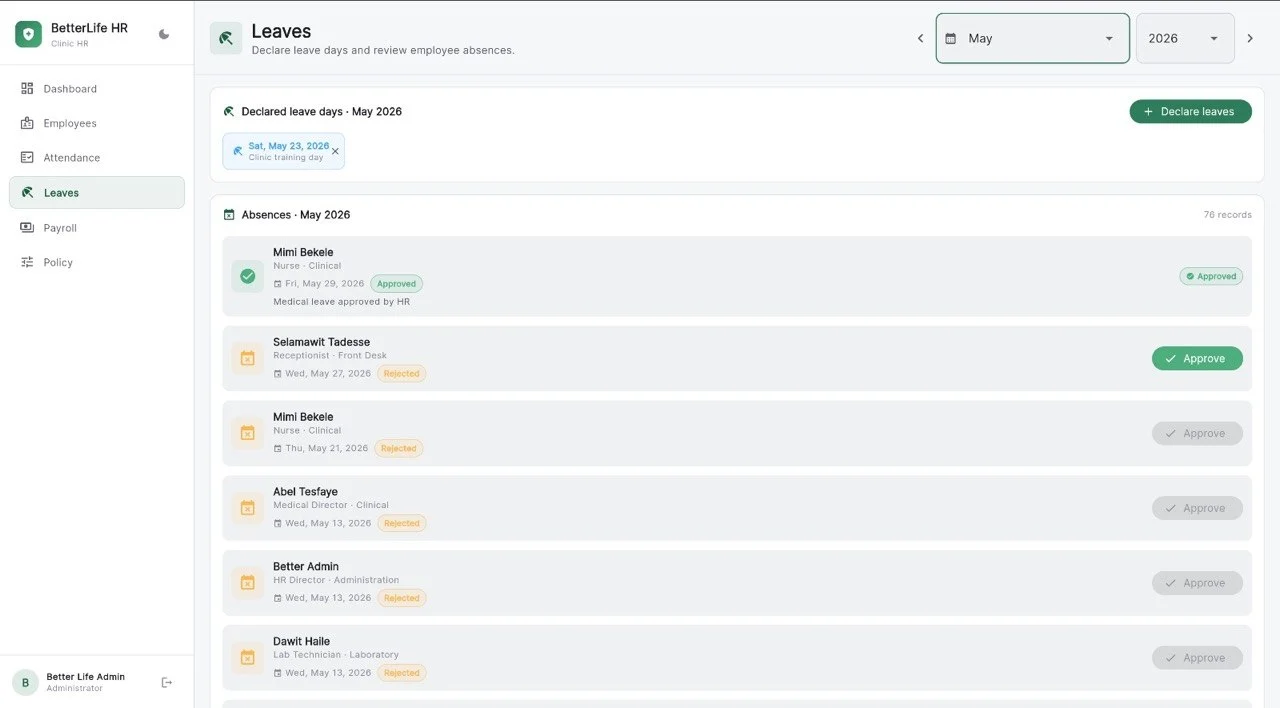Click the Selamawit Tadesse name
This screenshot has width=1280, height=708.
click(x=321, y=342)
